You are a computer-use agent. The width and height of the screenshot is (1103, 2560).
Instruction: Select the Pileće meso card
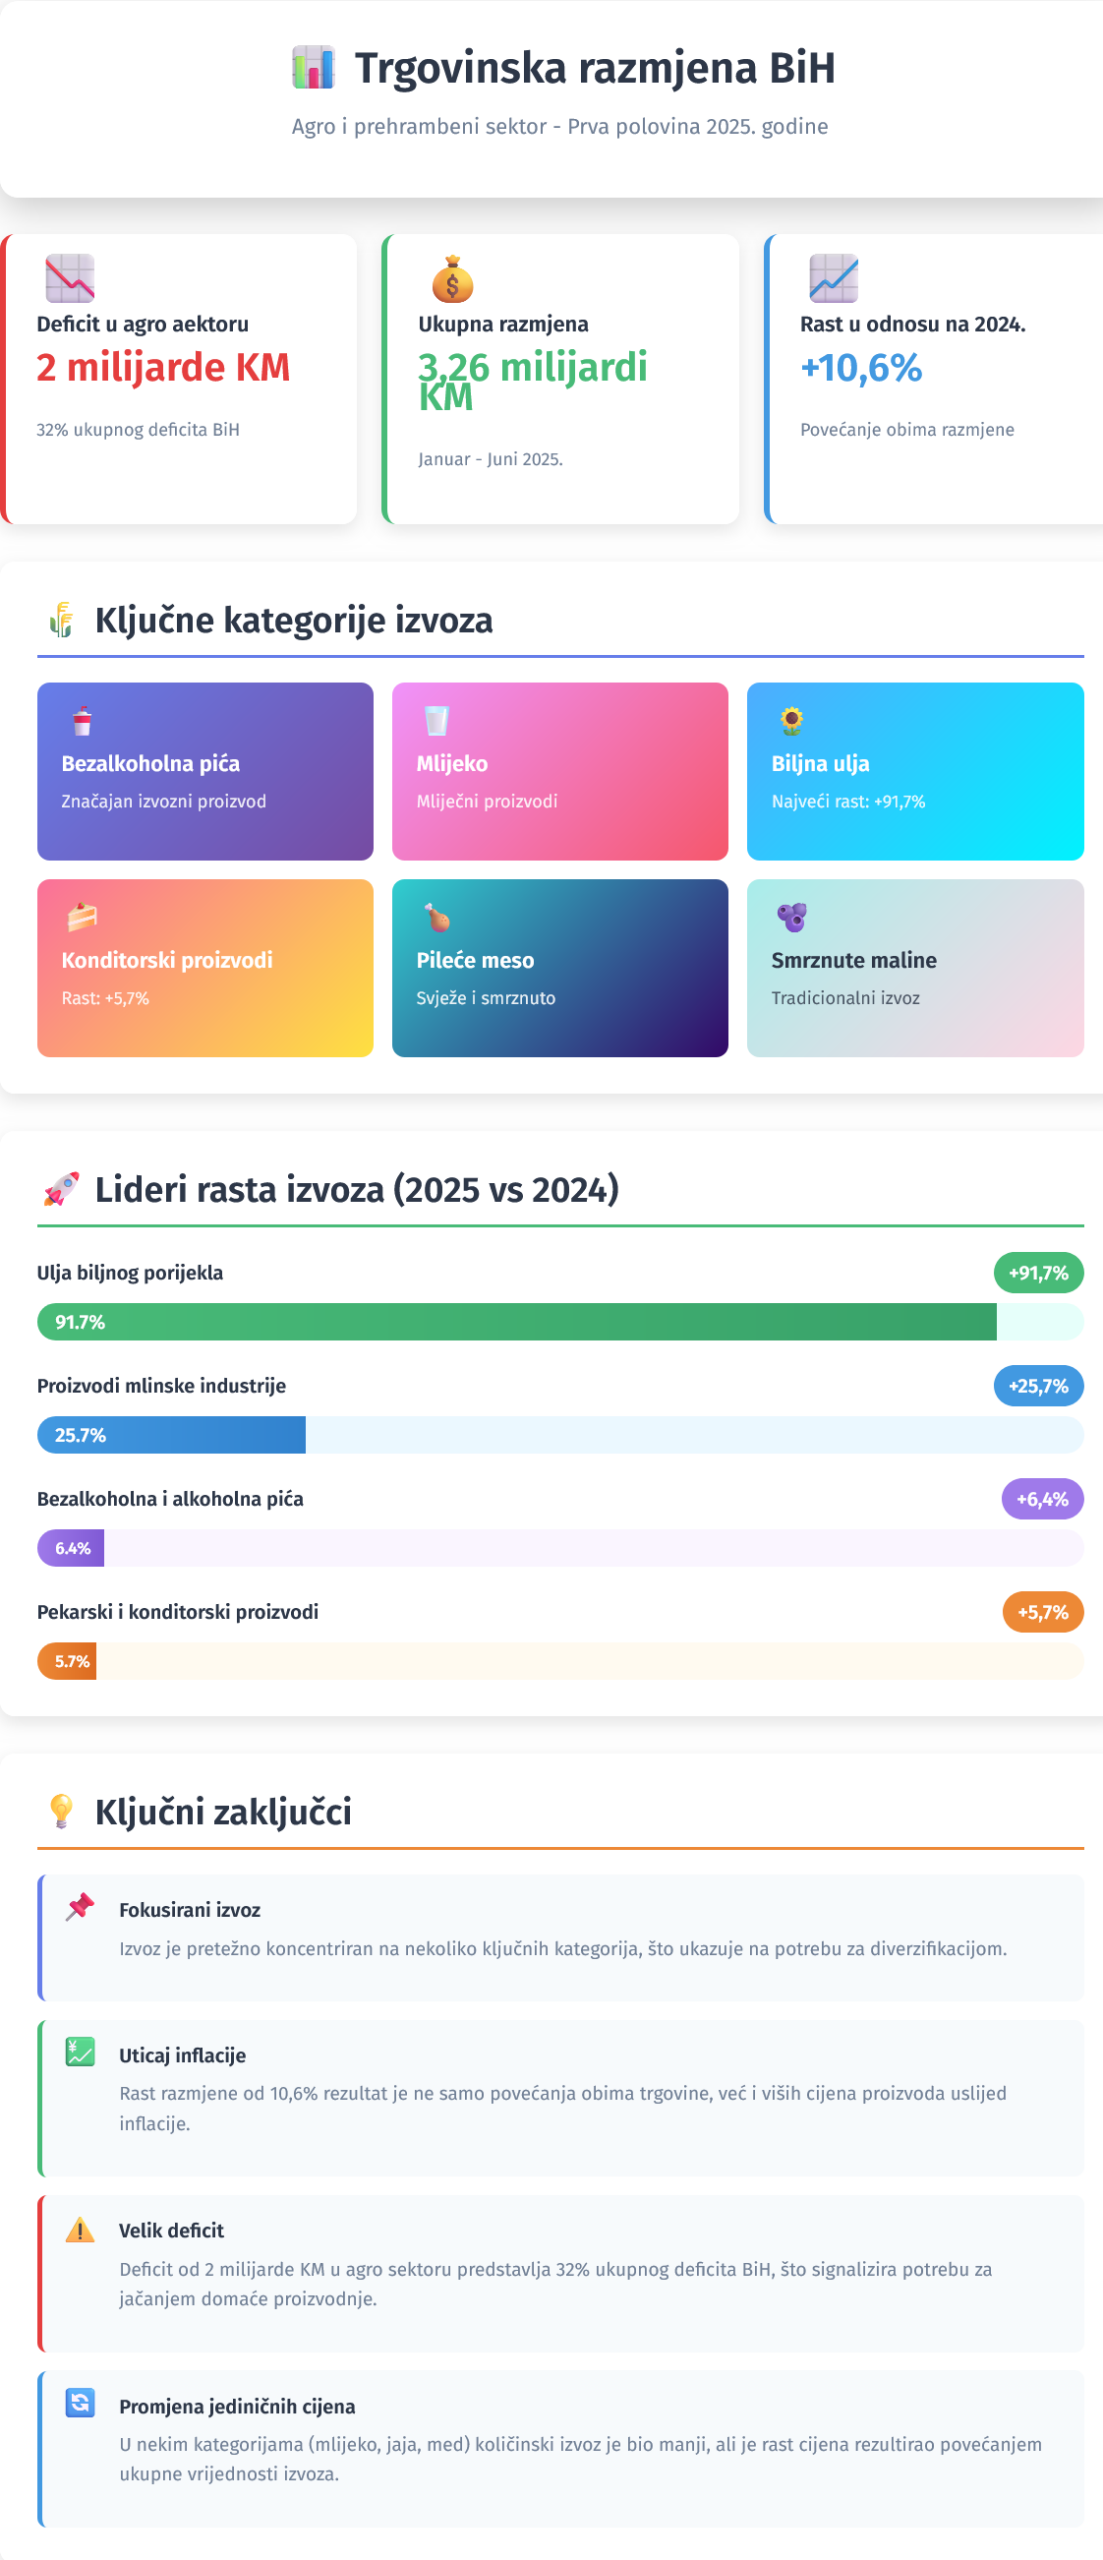coord(560,967)
